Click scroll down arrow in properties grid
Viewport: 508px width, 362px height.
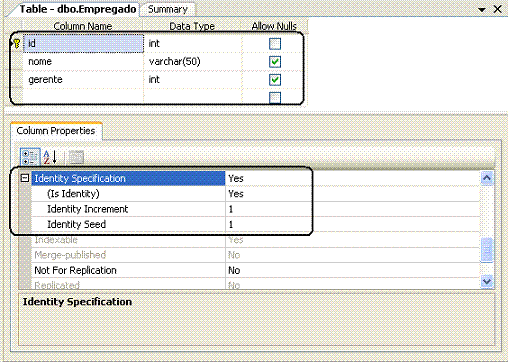coord(487,282)
